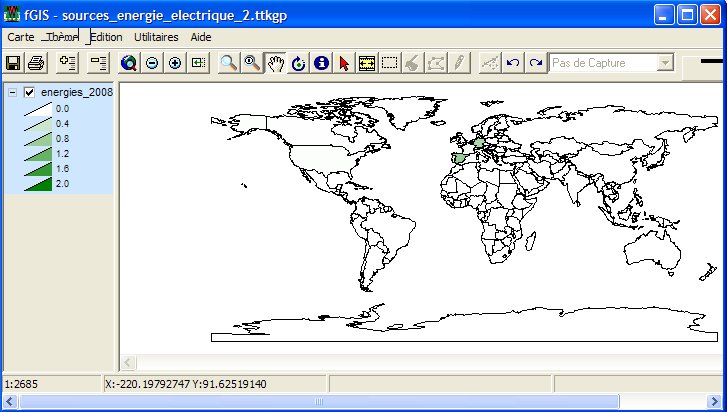Click the Print map icon
The height and width of the screenshot is (412, 727).
[36, 63]
